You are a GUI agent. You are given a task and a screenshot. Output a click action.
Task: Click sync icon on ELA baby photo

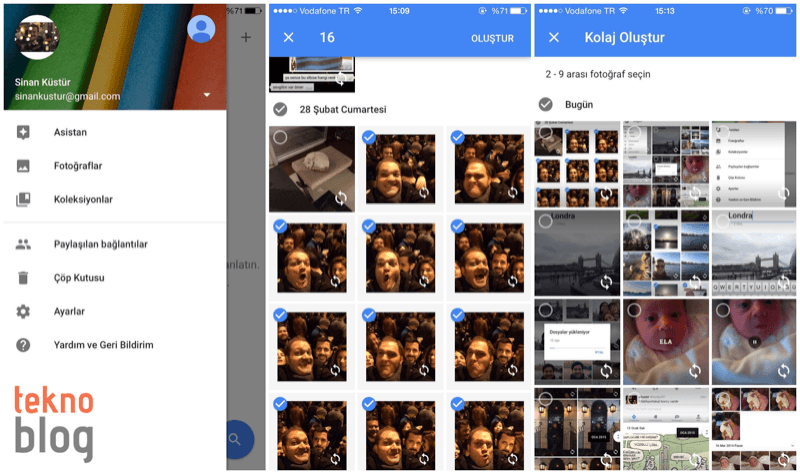[695, 371]
